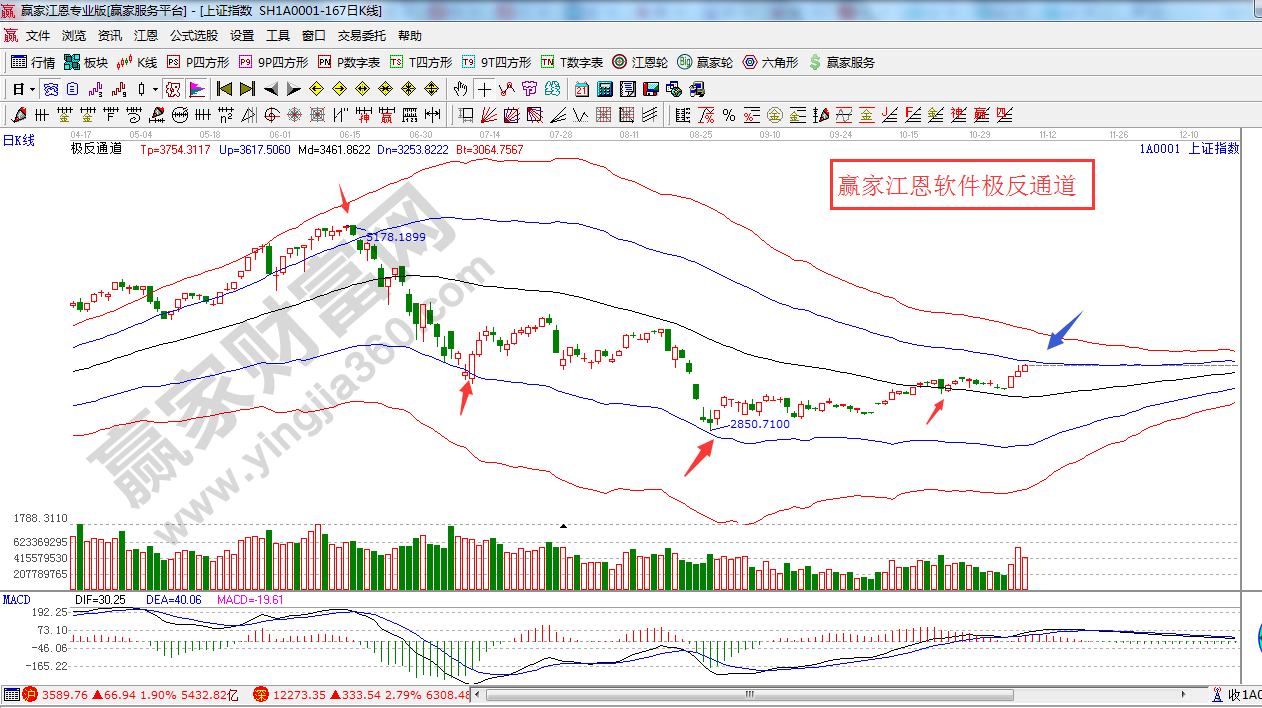The height and width of the screenshot is (708, 1262).
Task: Toggle the flag marker button
Action: (197, 89)
